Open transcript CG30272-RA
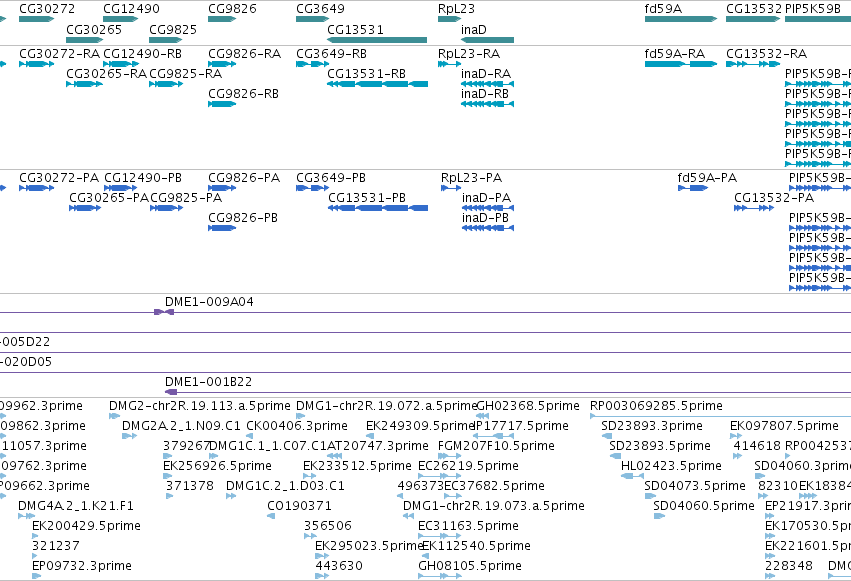851x581 pixels. 36,64
